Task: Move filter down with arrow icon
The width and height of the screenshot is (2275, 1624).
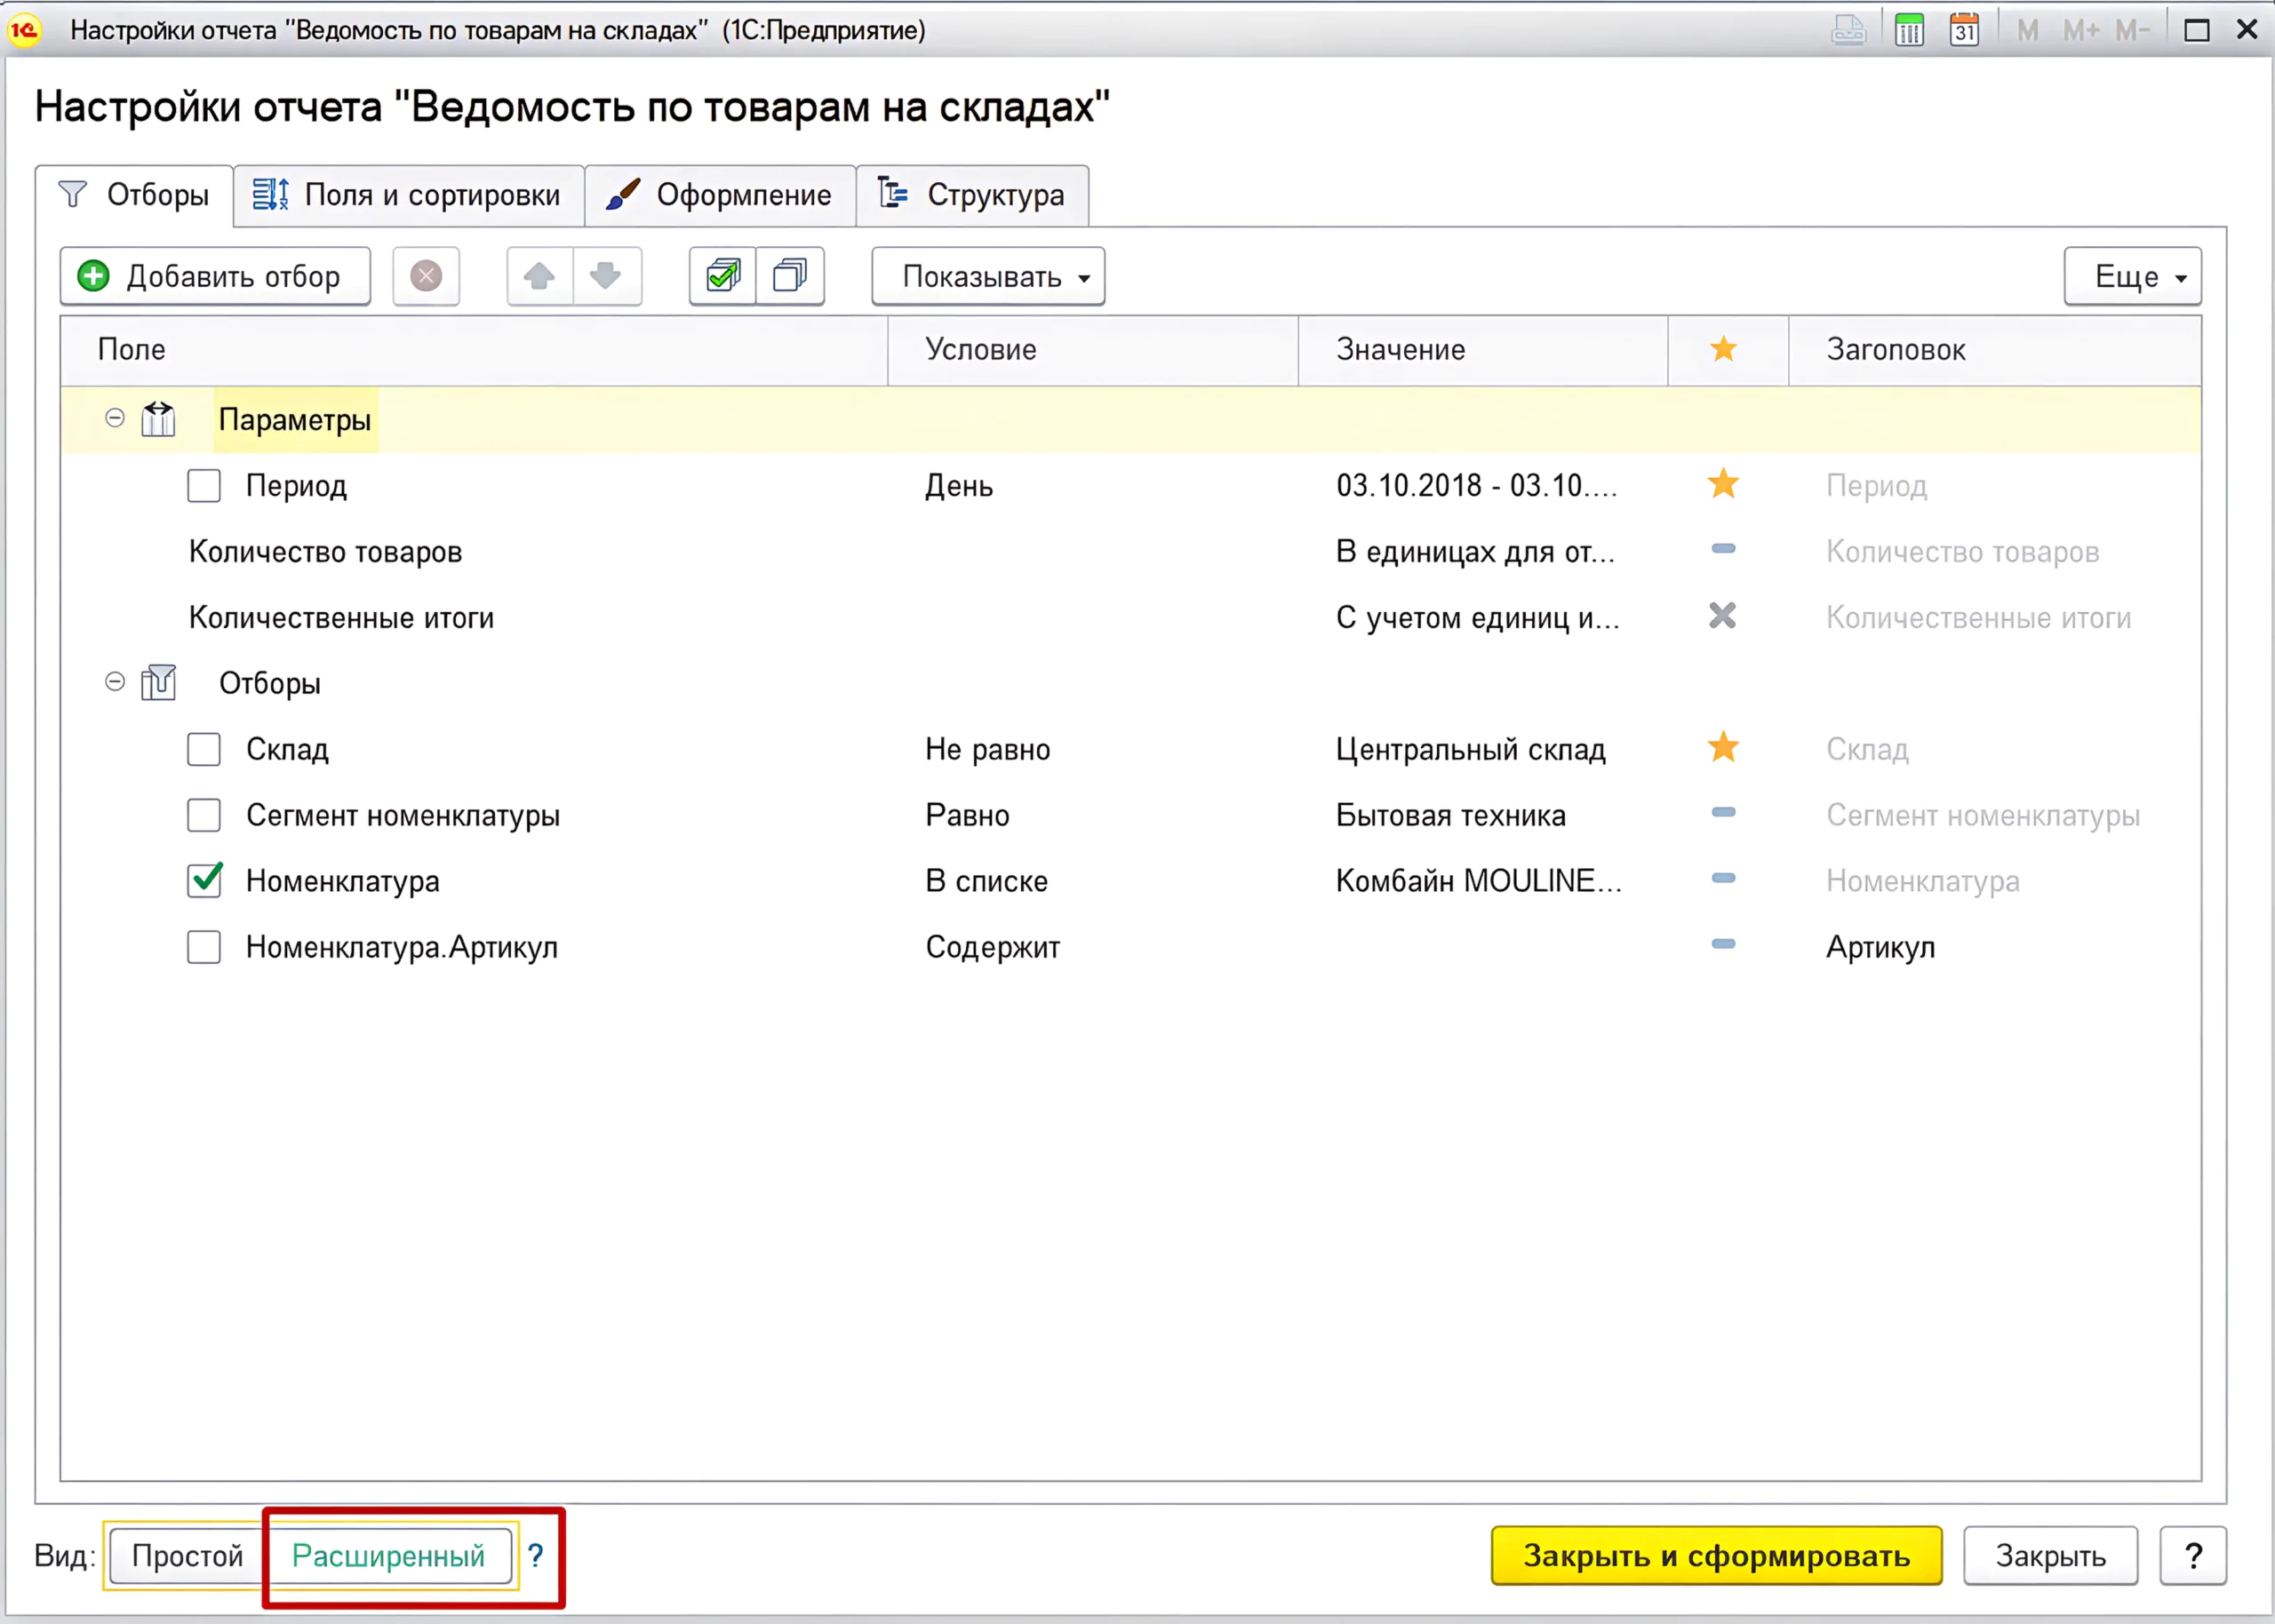Action: (x=606, y=276)
